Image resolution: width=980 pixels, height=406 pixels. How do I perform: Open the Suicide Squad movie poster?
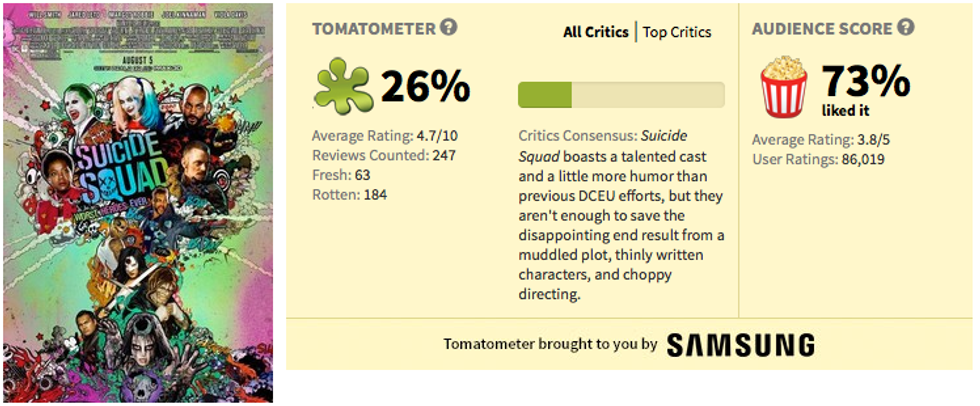(138, 203)
